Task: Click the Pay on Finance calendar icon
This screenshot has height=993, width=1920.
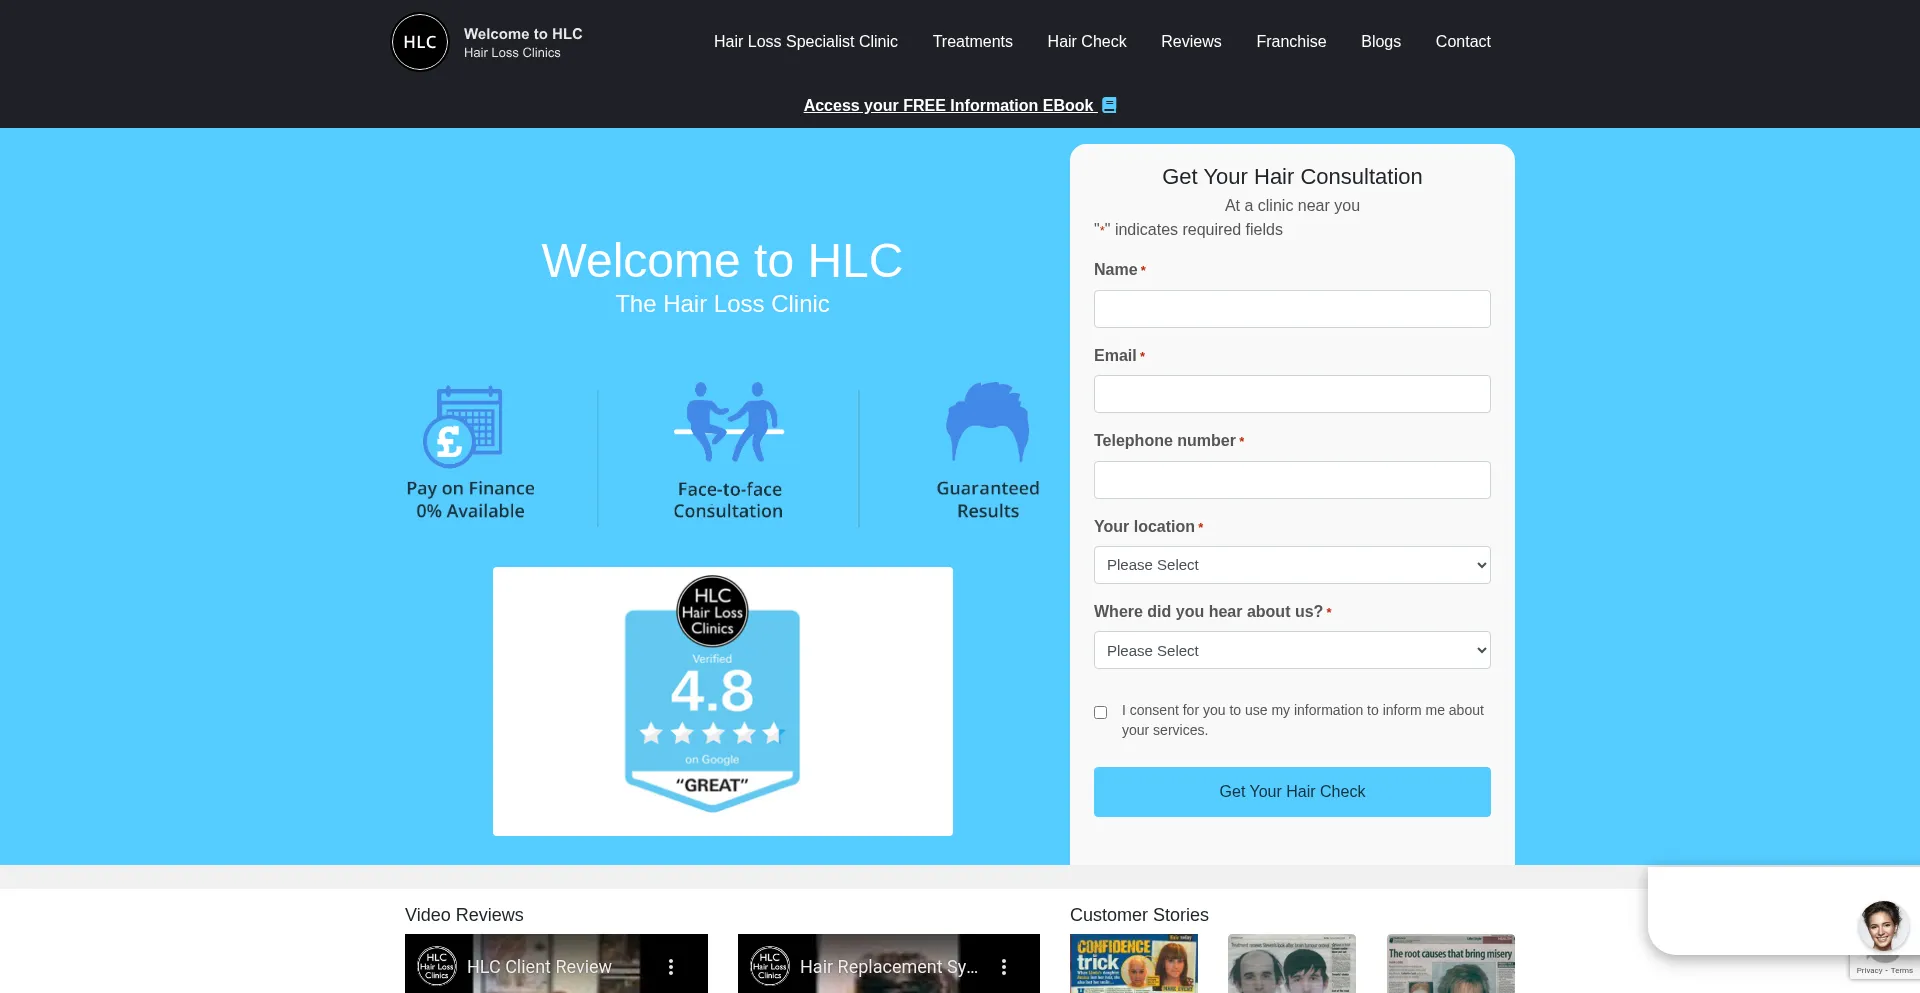Action: (463, 426)
